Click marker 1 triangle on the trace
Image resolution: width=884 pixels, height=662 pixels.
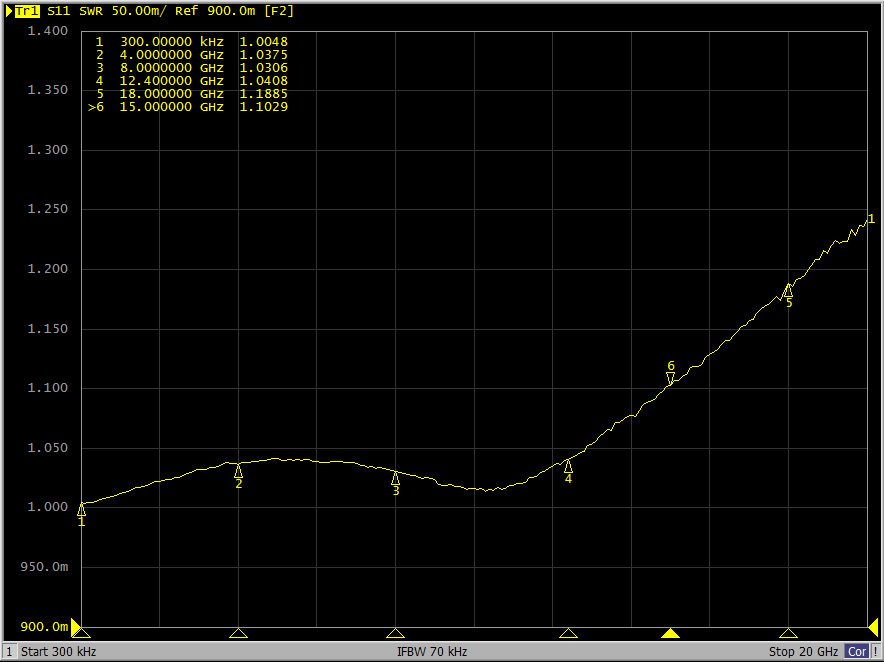point(81,510)
